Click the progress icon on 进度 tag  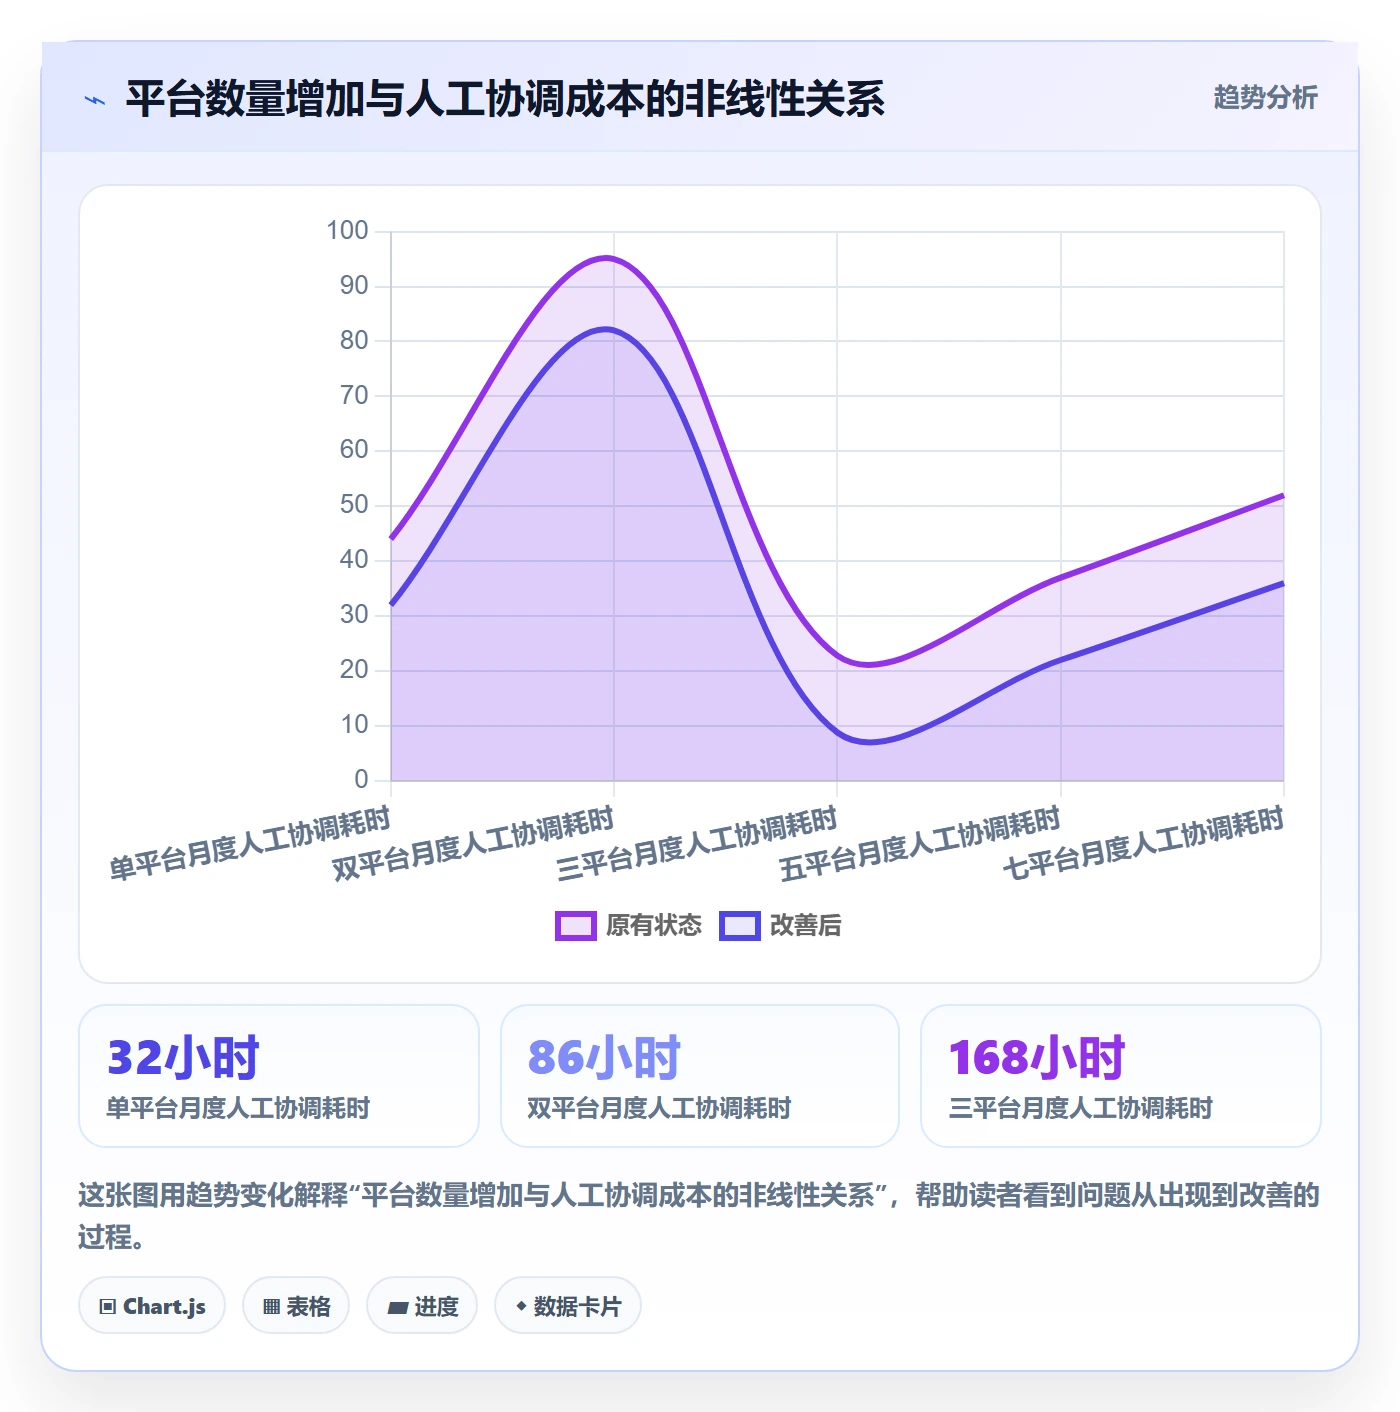pyautogui.click(x=398, y=1307)
